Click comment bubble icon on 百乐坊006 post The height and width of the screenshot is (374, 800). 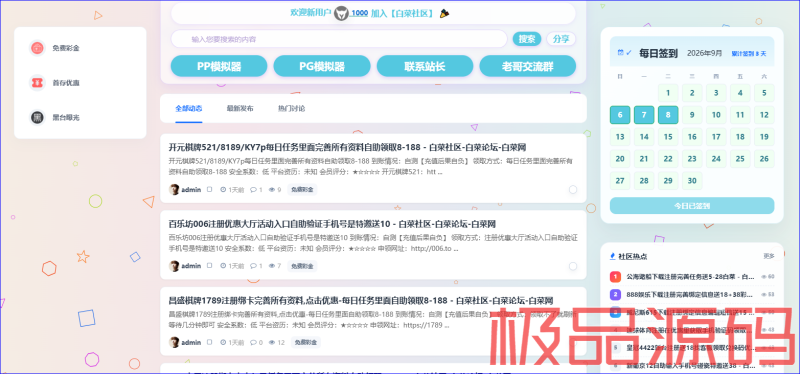point(253,266)
